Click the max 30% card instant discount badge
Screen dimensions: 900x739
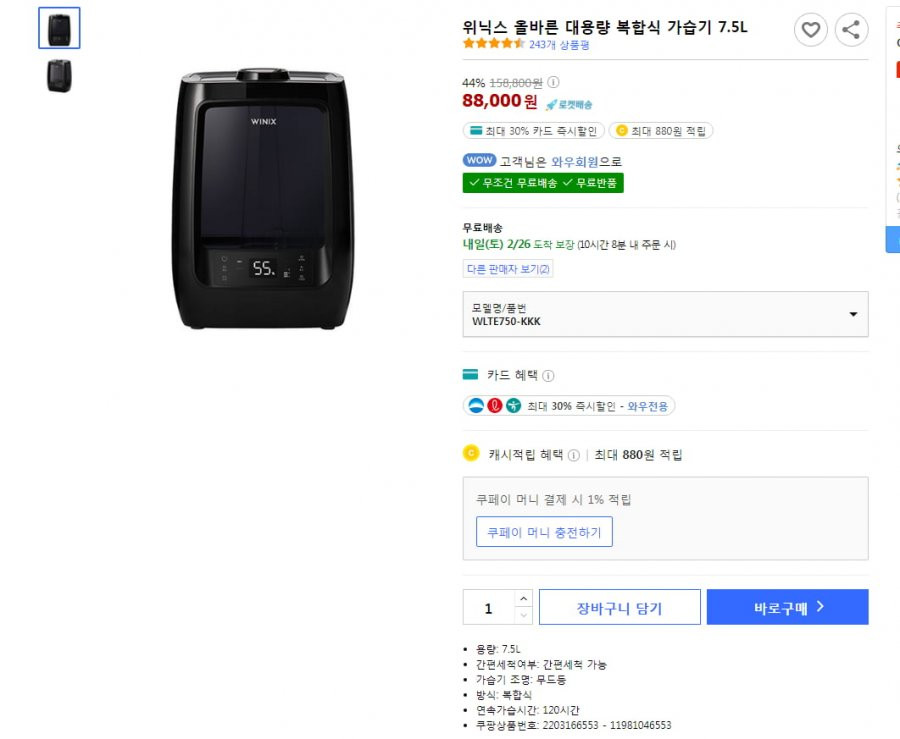tap(534, 131)
